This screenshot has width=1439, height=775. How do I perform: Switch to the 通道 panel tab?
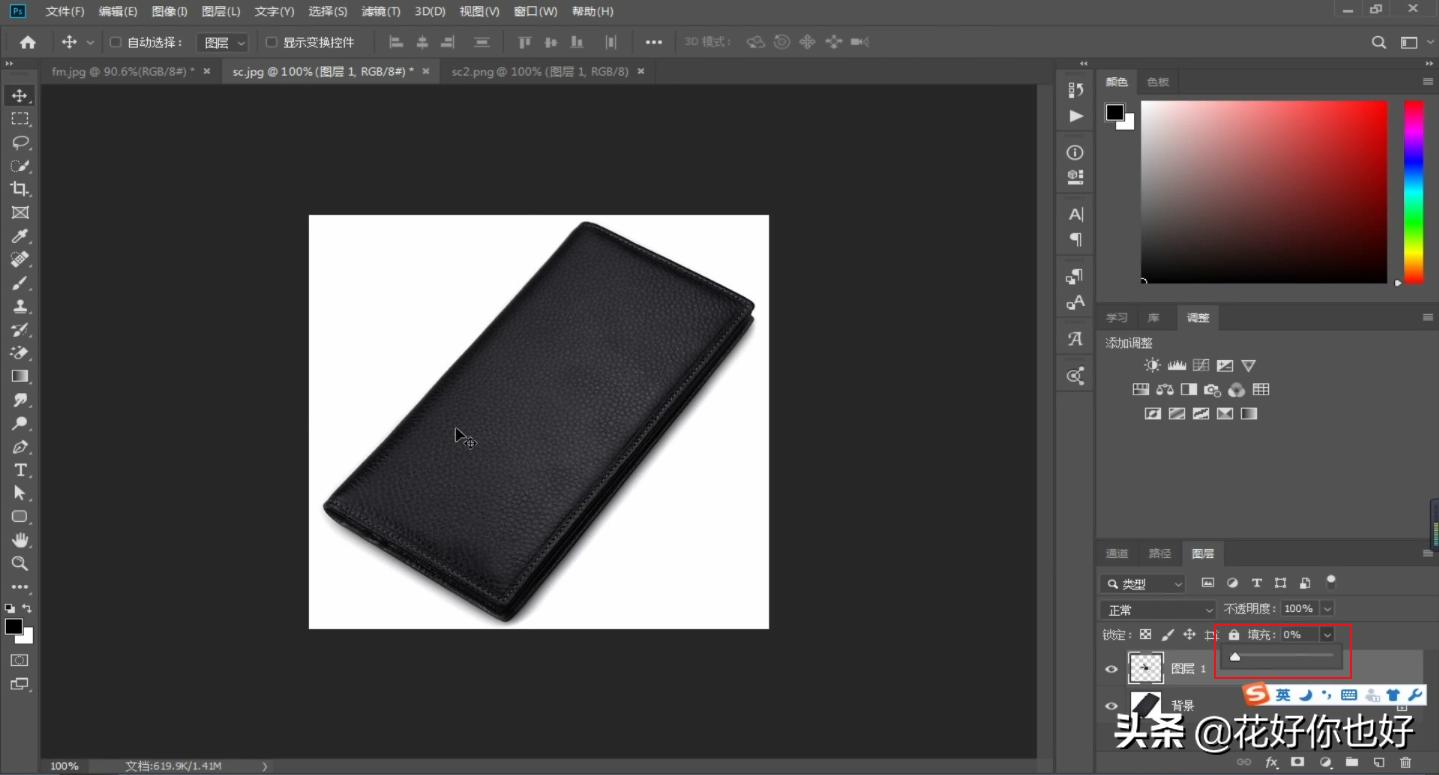click(x=1117, y=554)
